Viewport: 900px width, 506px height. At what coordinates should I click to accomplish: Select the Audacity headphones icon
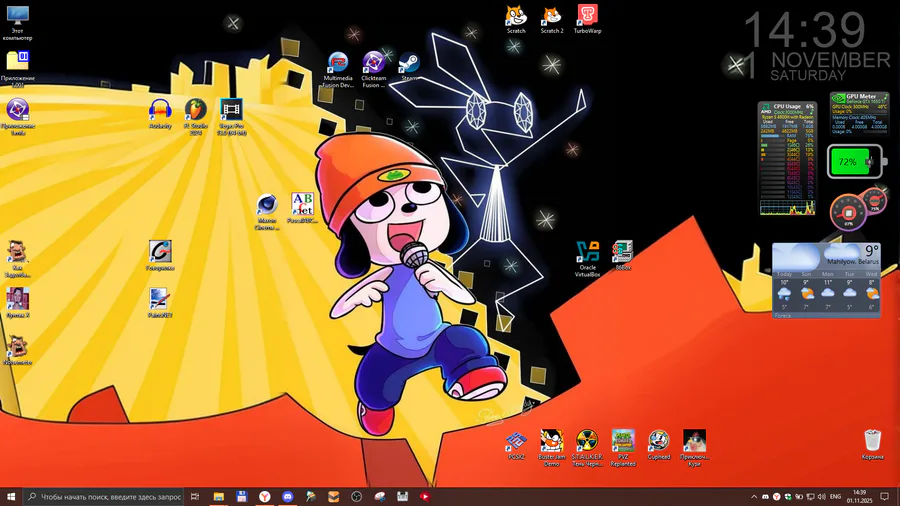click(x=160, y=114)
